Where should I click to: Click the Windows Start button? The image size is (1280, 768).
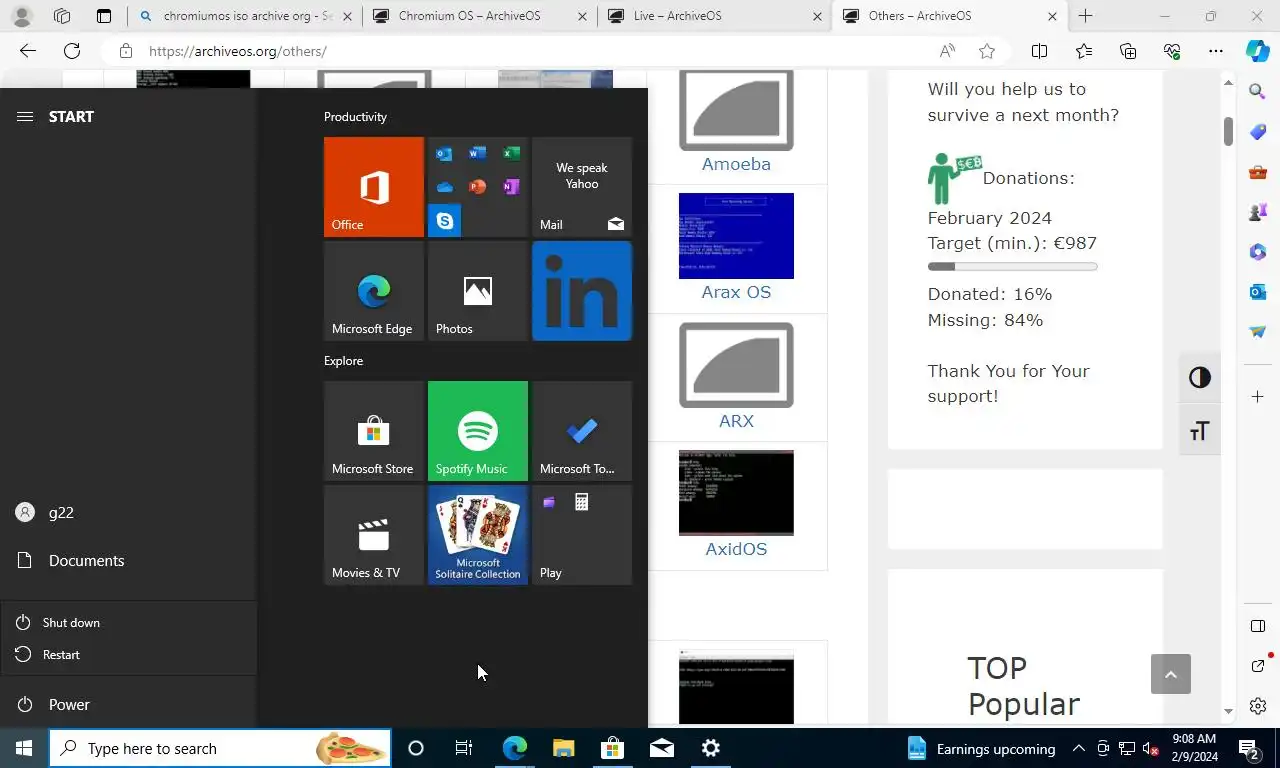[24, 748]
